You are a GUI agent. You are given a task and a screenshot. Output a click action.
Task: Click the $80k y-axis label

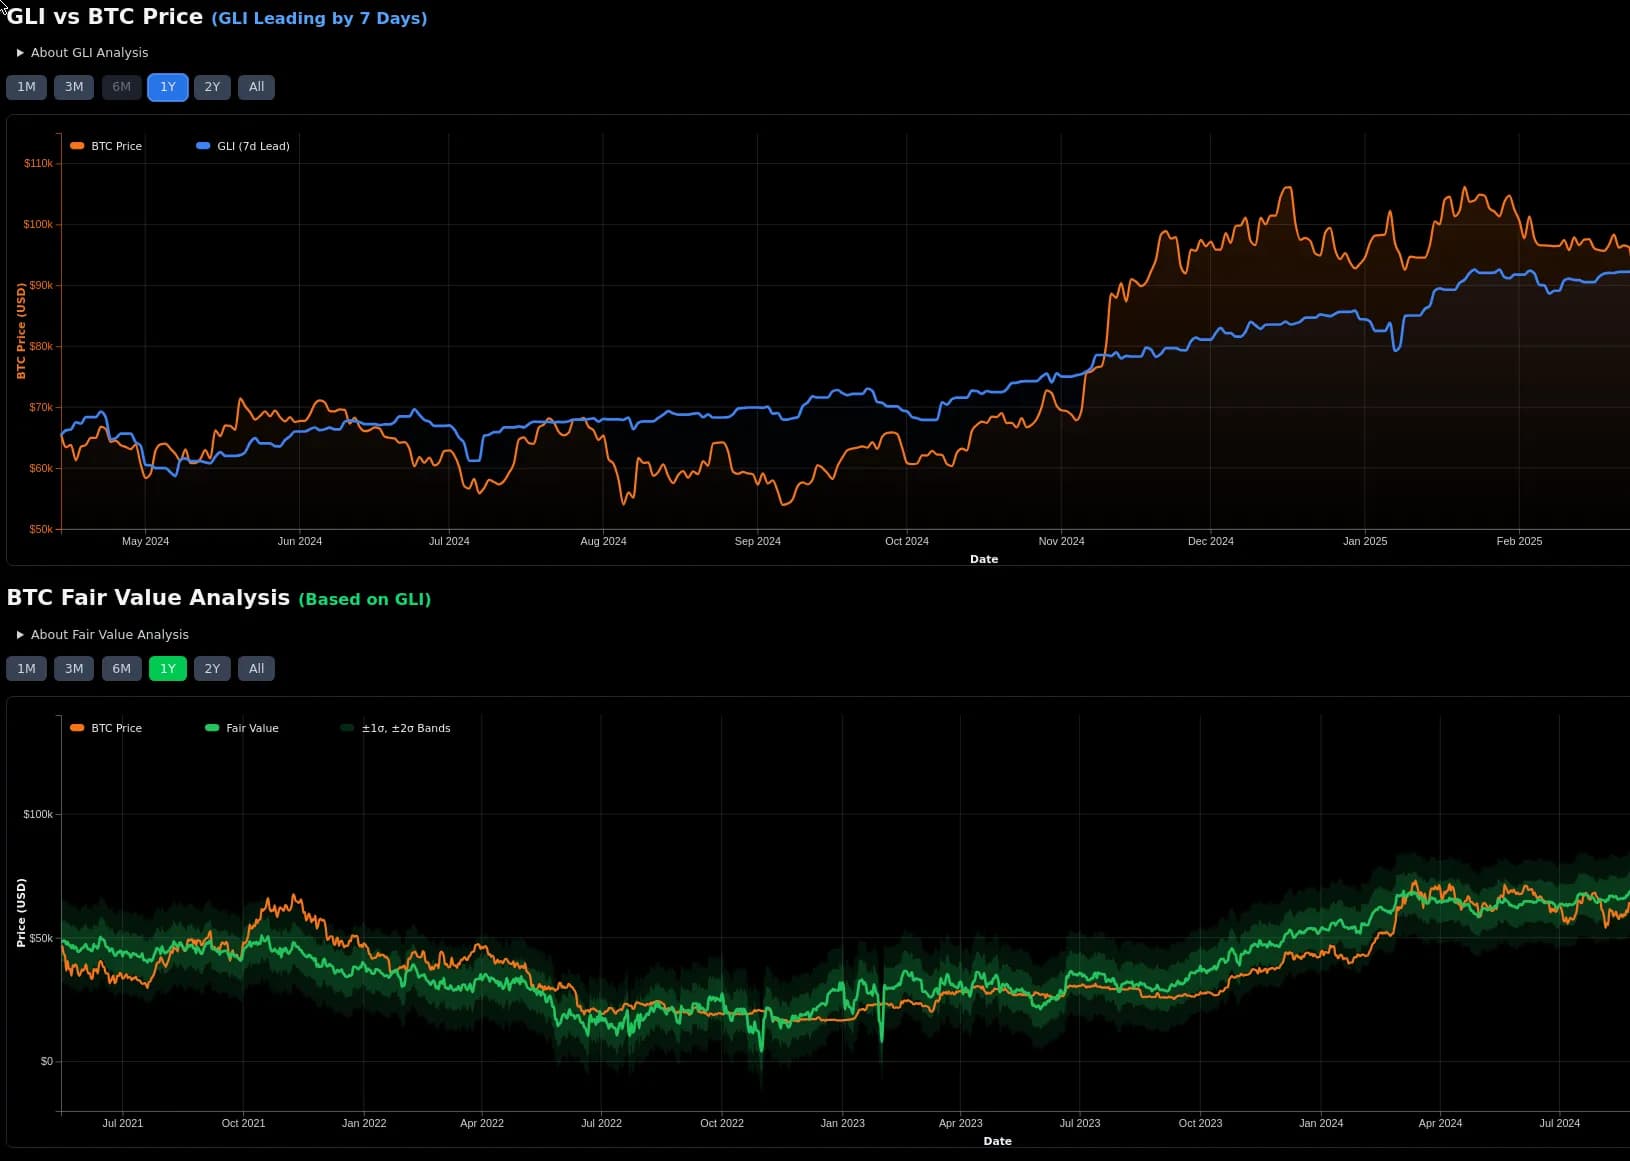41,346
